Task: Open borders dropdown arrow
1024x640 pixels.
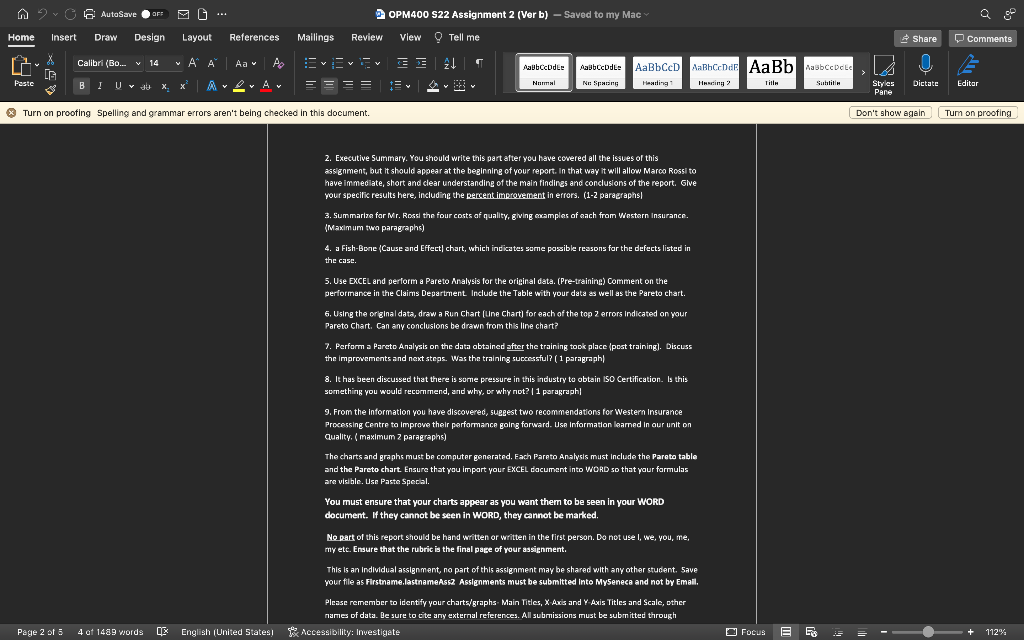Action: point(473,86)
